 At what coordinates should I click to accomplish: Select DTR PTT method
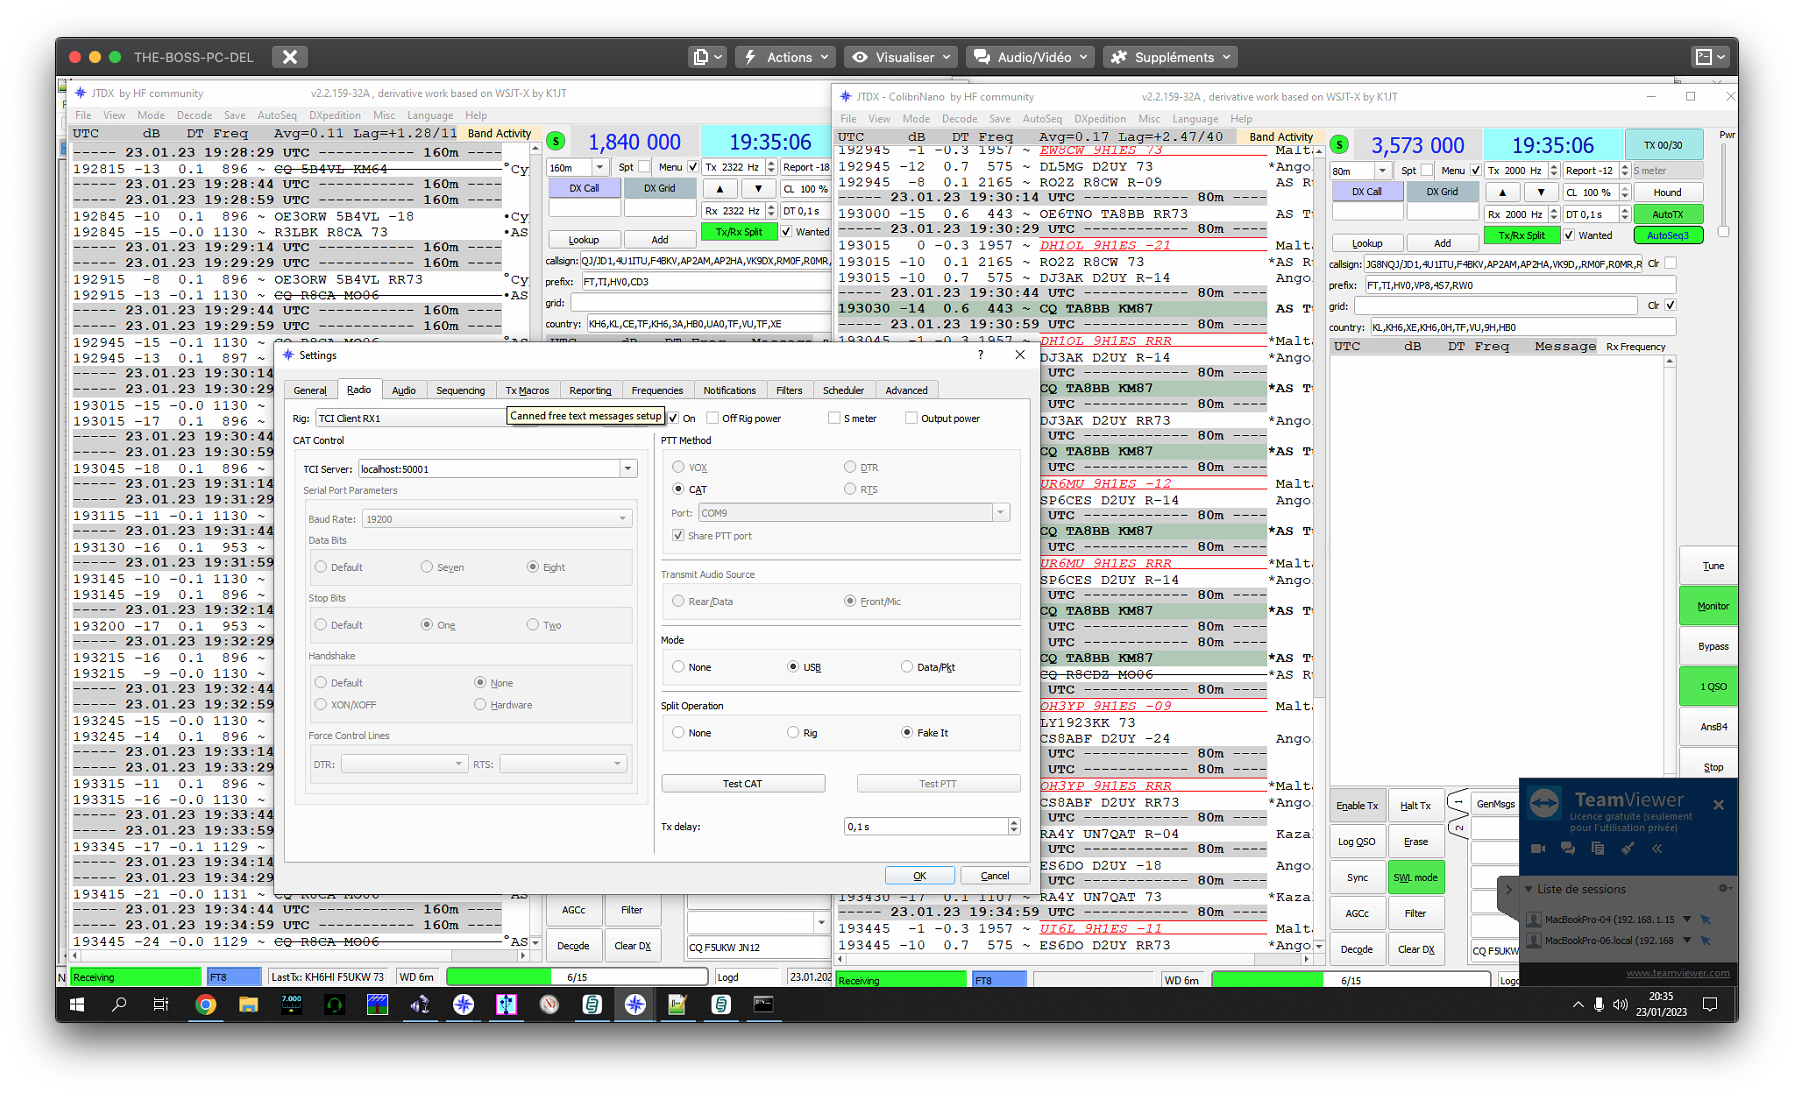coord(850,467)
